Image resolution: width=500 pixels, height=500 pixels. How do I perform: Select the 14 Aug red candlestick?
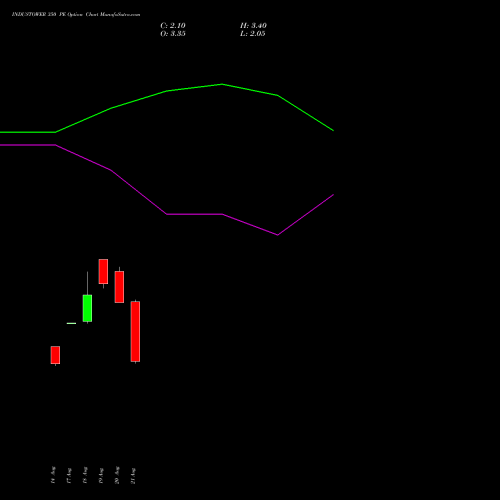coord(55,355)
